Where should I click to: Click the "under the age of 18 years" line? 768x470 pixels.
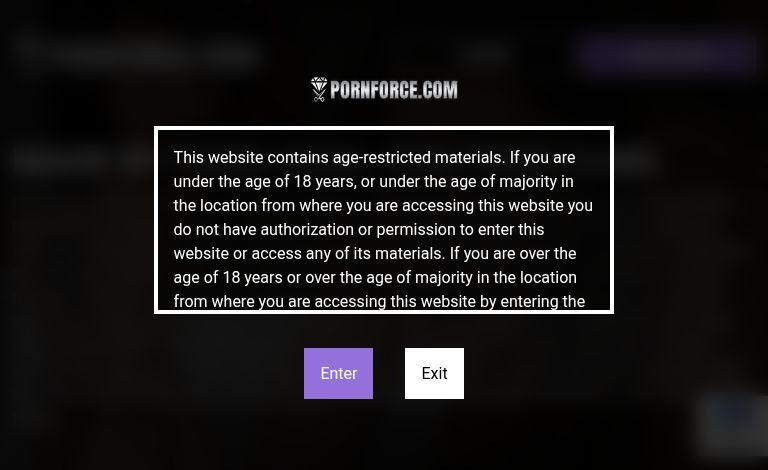coord(373,182)
